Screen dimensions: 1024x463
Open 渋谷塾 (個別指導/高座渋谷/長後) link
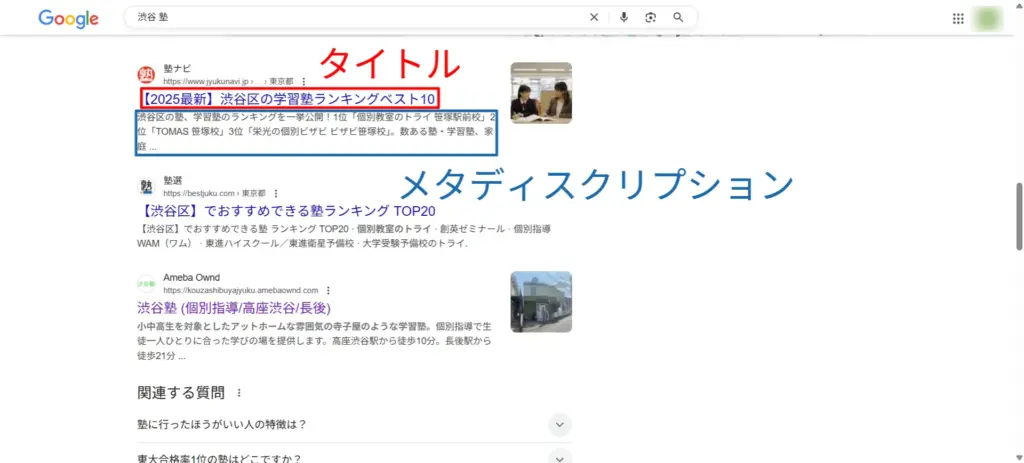(234, 308)
